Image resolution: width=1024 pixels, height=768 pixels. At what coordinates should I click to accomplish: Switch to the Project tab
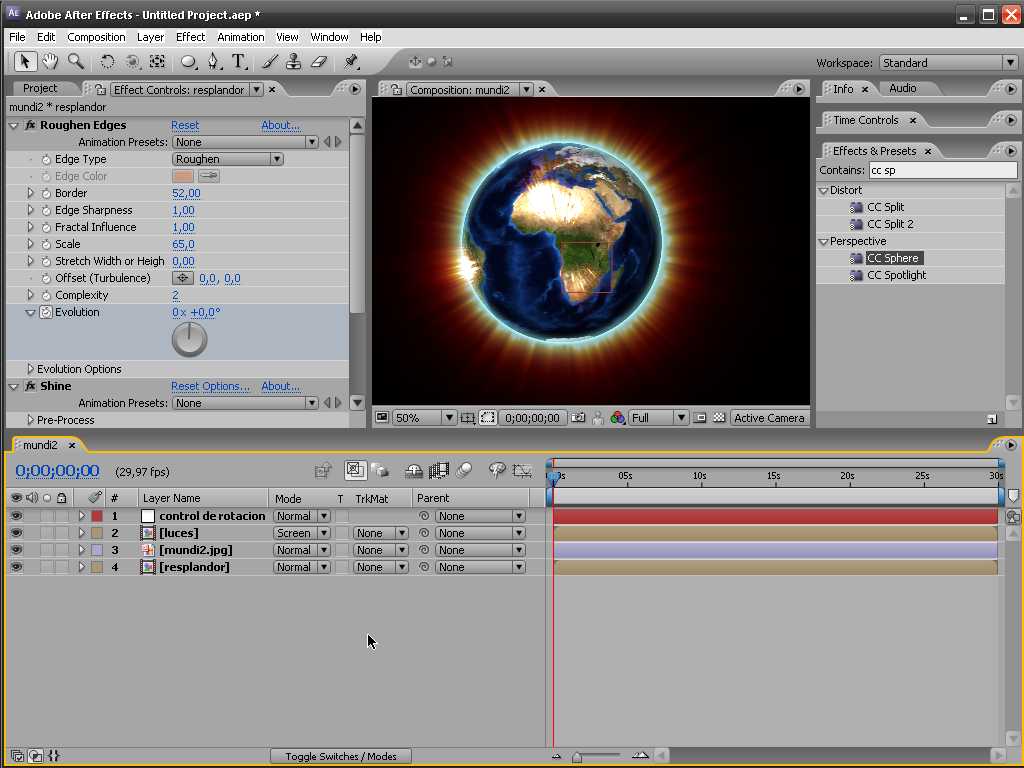(41, 88)
